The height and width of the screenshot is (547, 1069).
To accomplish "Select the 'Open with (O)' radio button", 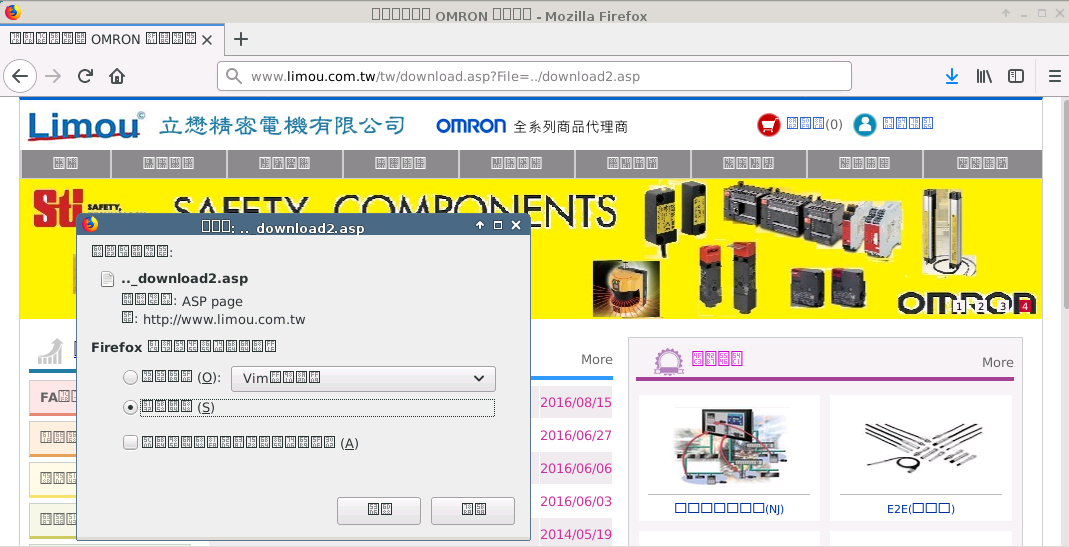I will point(130,377).
